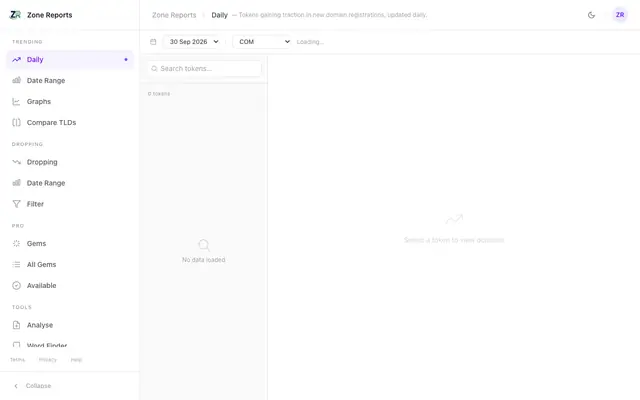
Task: Click the trending Date Range bar-chart icon
Action: click(16, 80)
